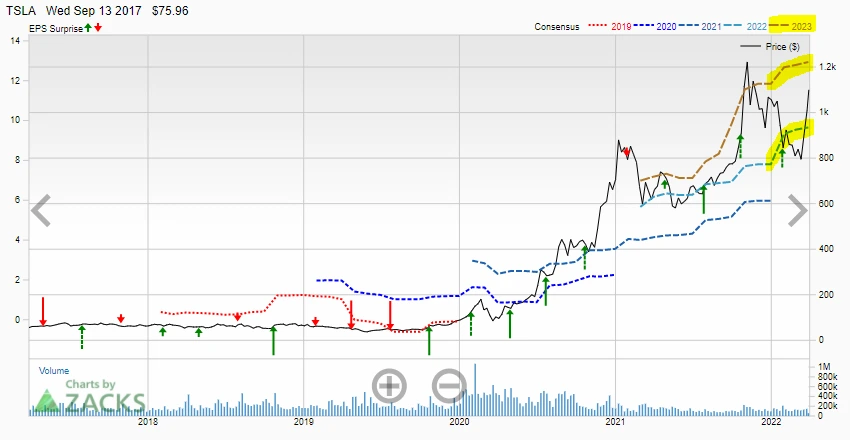Click the EPS Surprise label

(56, 28)
